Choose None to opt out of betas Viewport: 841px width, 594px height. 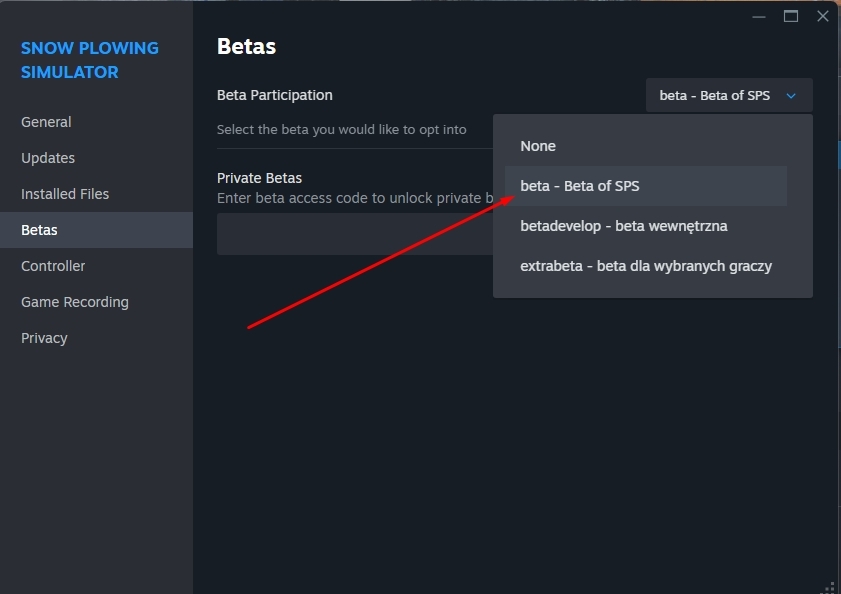tap(538, 146)
